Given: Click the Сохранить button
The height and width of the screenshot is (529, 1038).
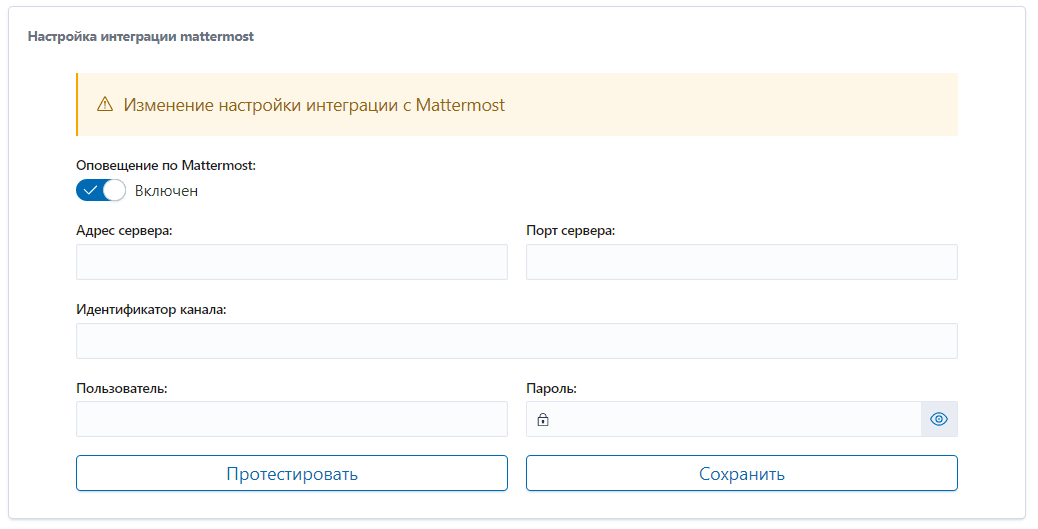Looking at the screenshot, I should 741,473.
